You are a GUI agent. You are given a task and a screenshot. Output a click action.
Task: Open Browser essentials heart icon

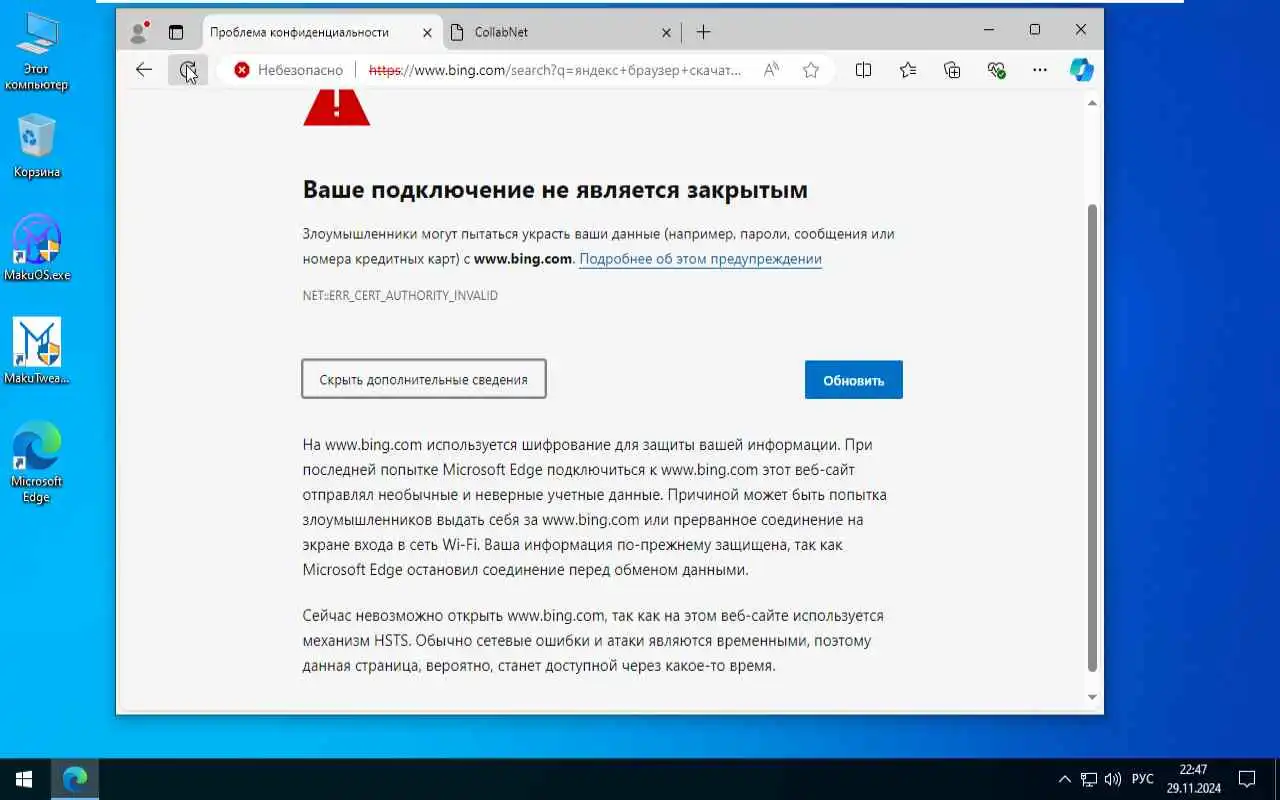tap(996, 70)
